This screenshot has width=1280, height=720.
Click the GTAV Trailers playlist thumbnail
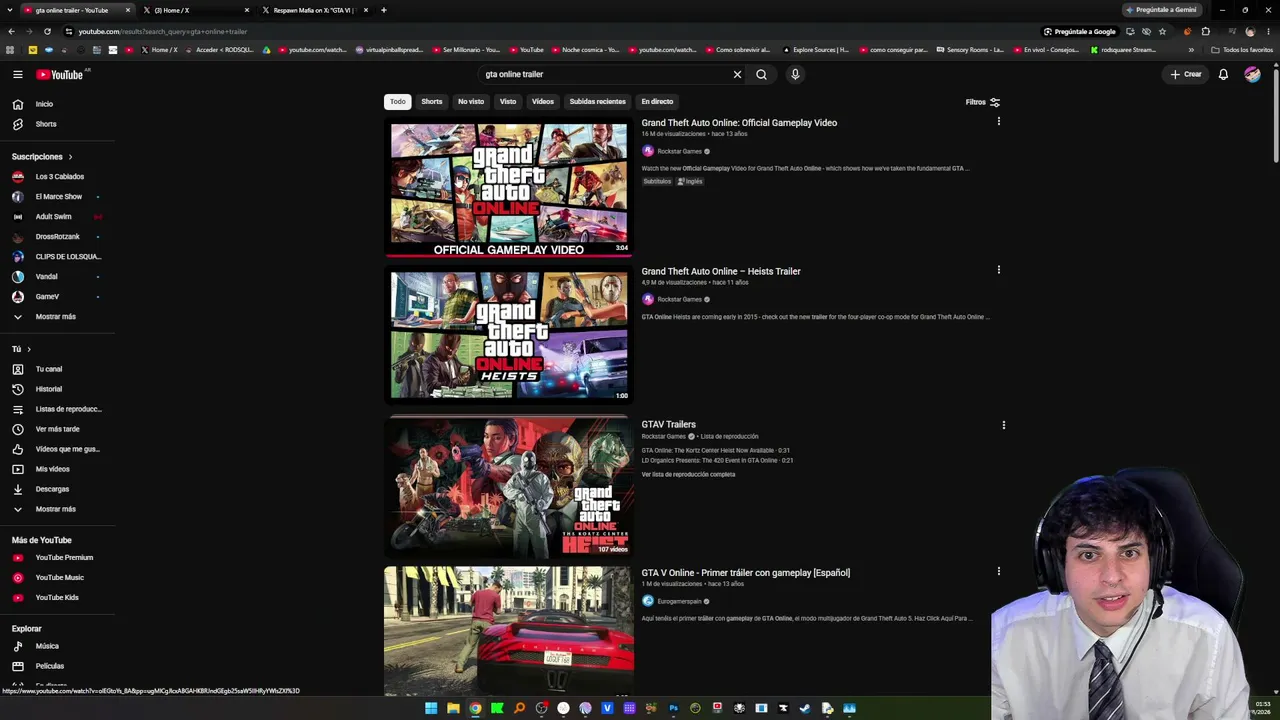(509, 488)
